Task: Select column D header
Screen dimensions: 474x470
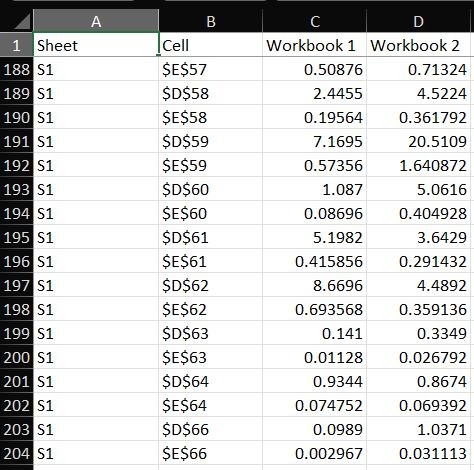Action: pyautogui.click(x=418, y=21)
